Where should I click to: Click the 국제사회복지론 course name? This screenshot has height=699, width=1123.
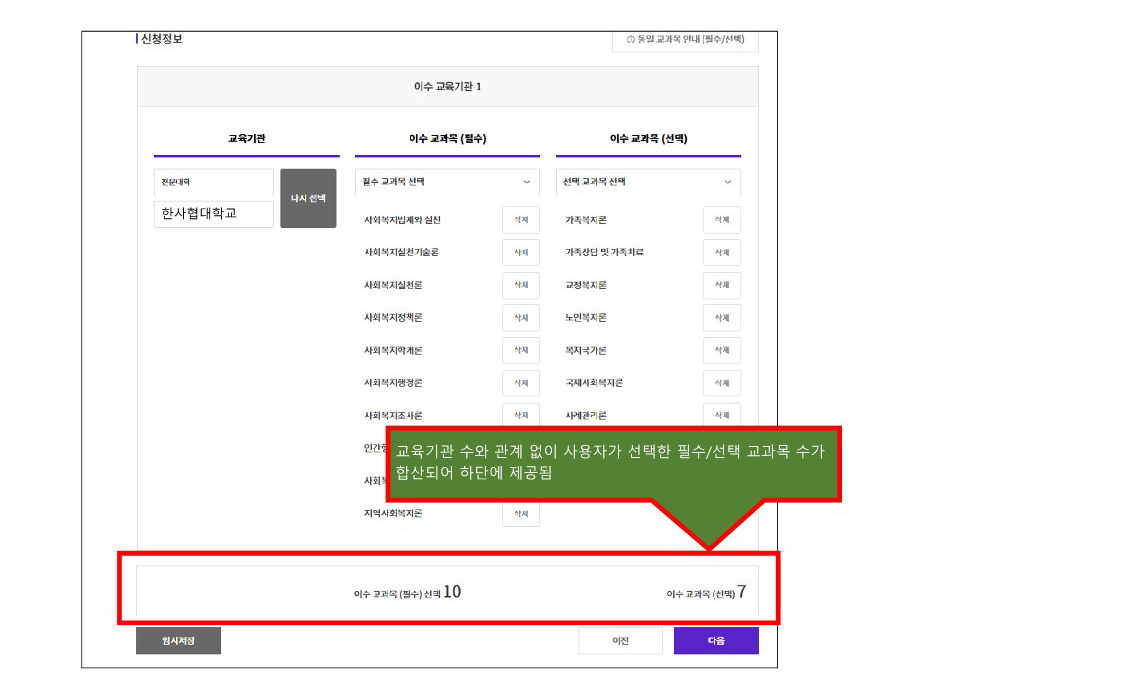click(x=594, y=382)
